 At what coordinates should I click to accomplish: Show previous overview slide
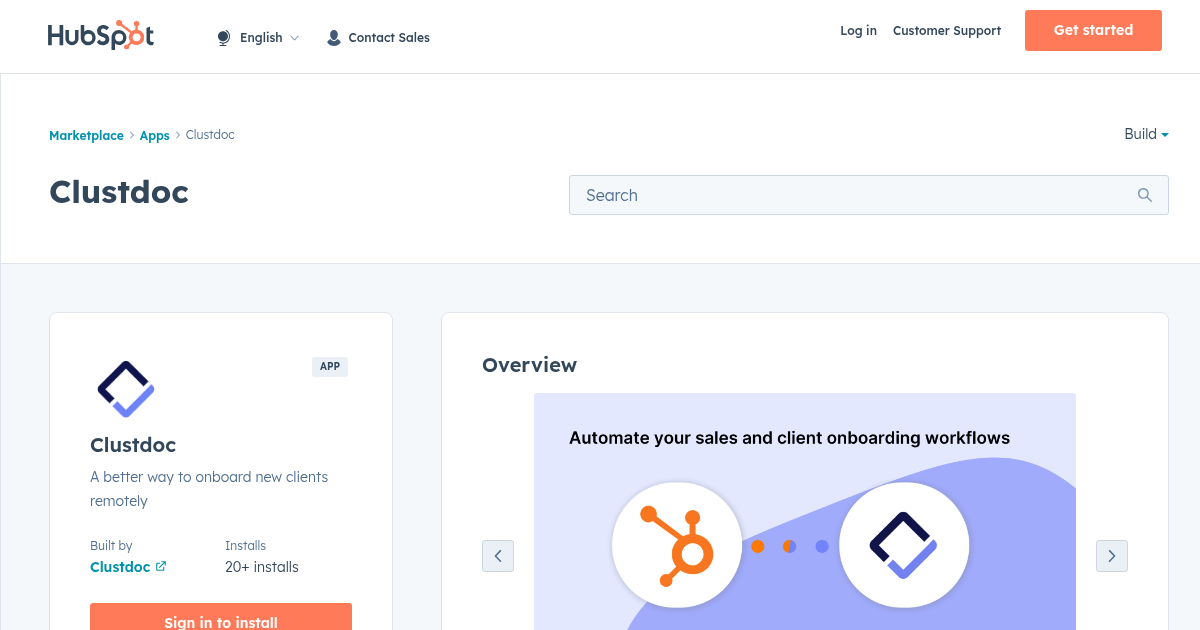point(498,556)
